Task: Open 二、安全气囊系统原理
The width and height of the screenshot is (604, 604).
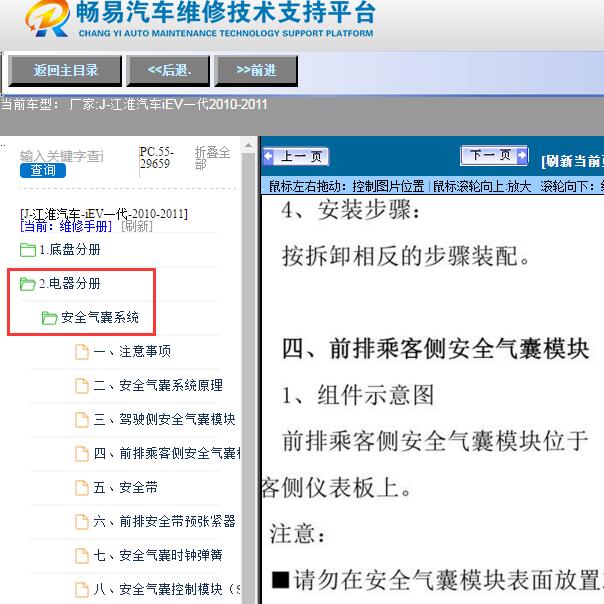Action: (158, 385)
